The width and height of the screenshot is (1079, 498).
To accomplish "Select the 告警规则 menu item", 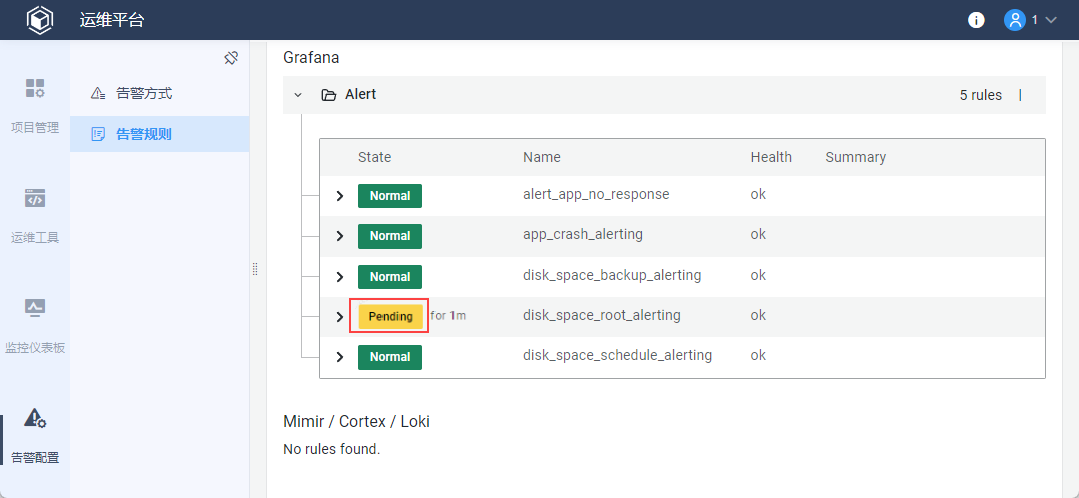I will [x=144, y=133].
